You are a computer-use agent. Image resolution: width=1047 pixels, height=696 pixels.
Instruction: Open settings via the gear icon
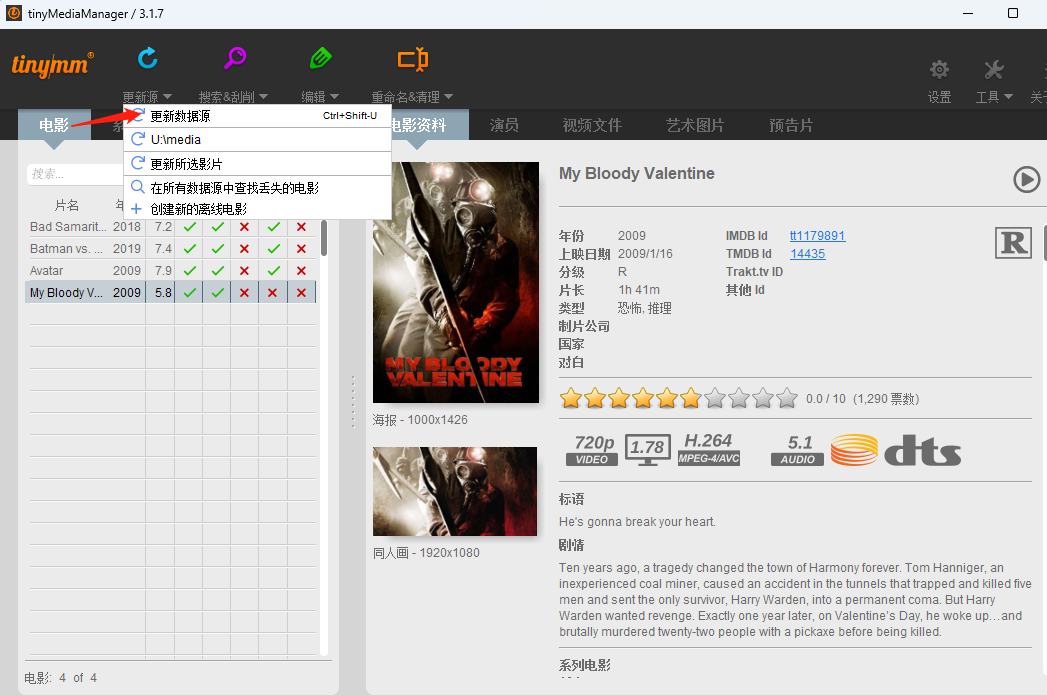point(939,69)
